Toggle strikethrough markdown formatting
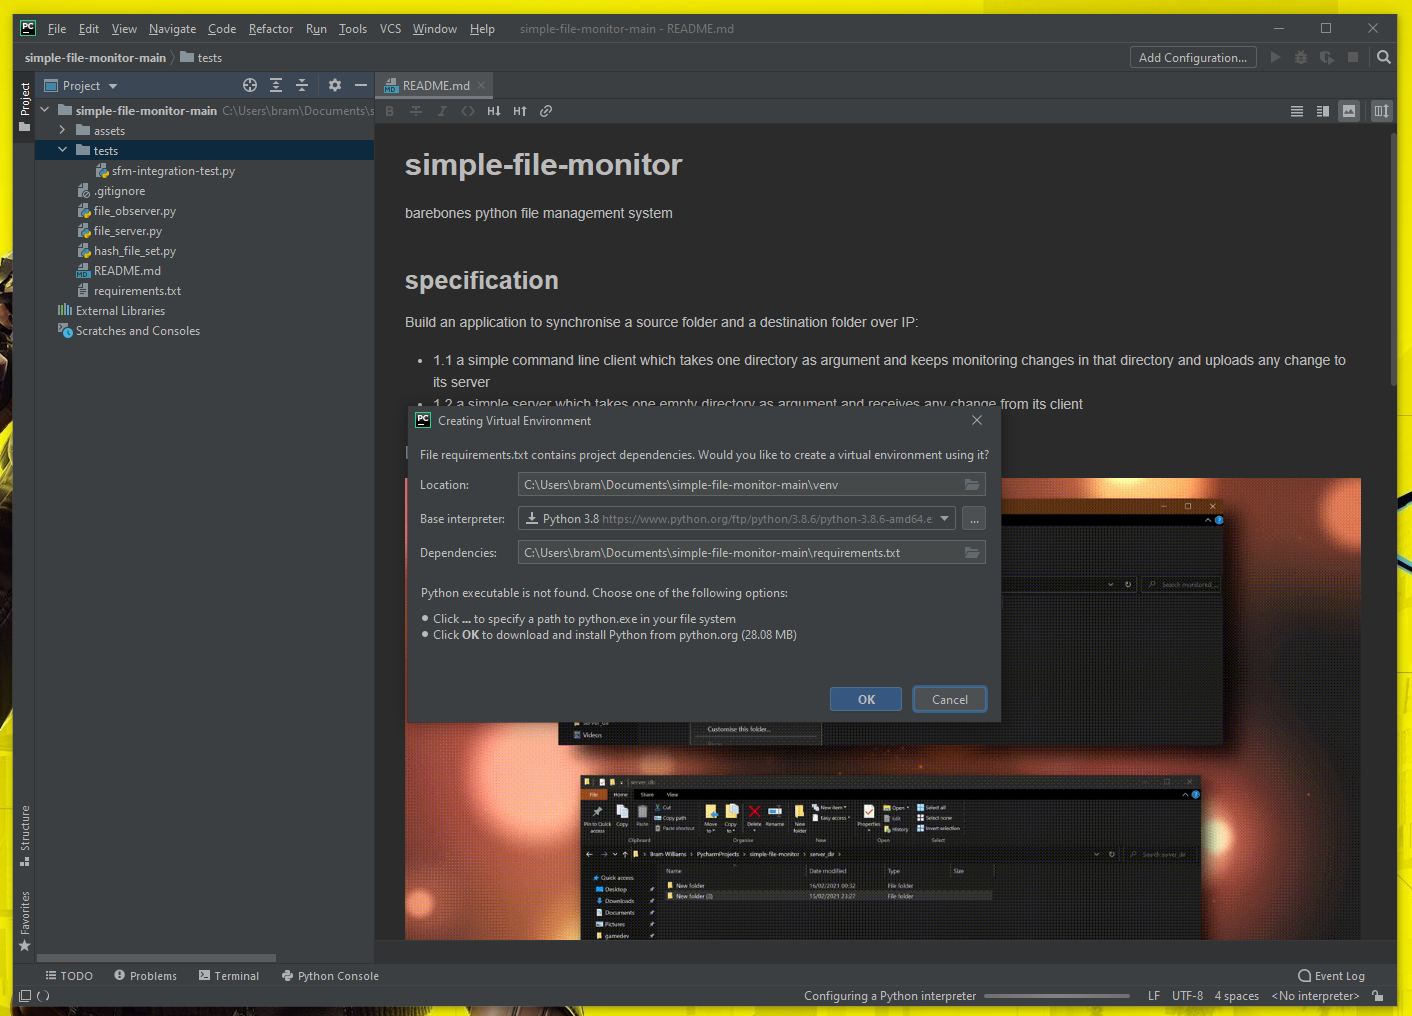Viewport: 1412px width, 1016px height. pos(416,111)
